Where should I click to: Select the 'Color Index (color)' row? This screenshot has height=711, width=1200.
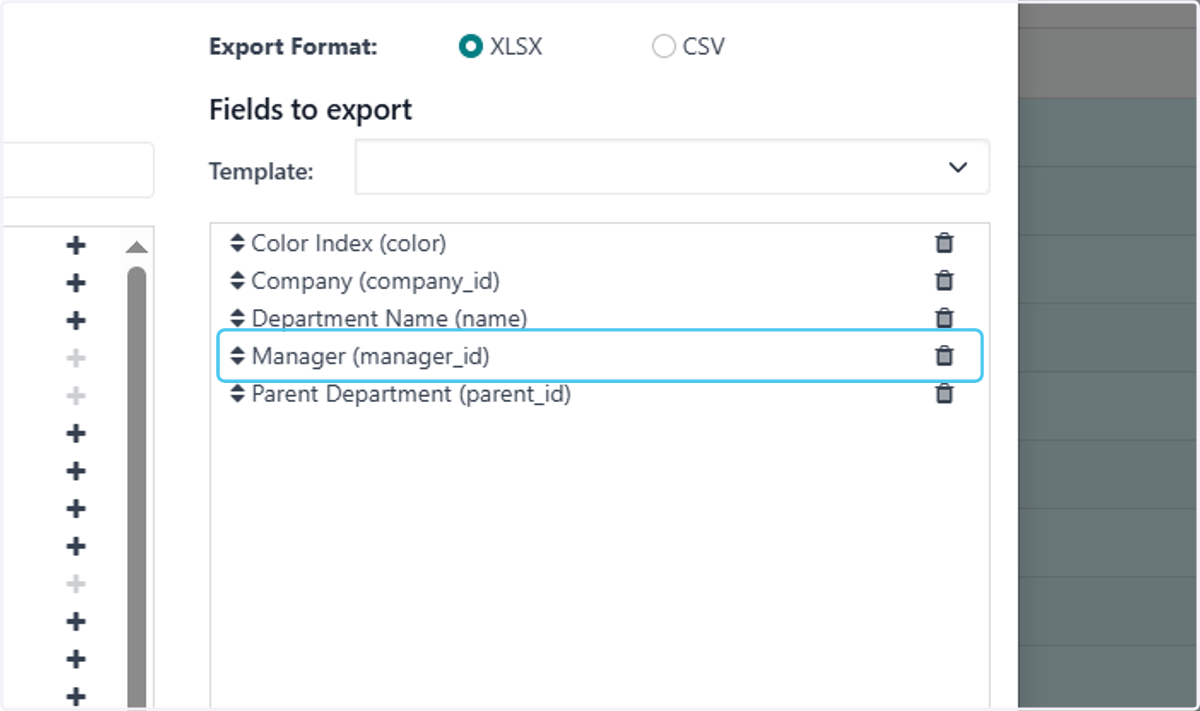click(600, 243)
